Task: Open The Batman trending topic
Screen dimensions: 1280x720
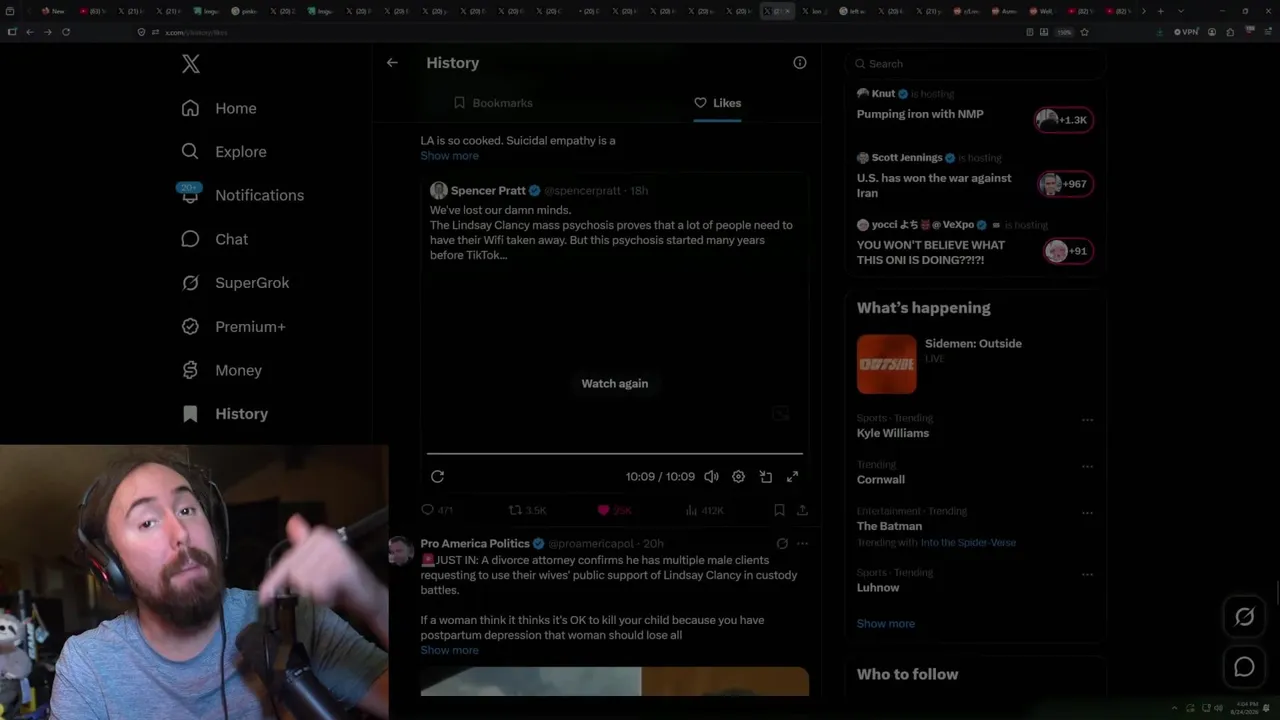Action: pyautogui.click(x=889, y=526)
